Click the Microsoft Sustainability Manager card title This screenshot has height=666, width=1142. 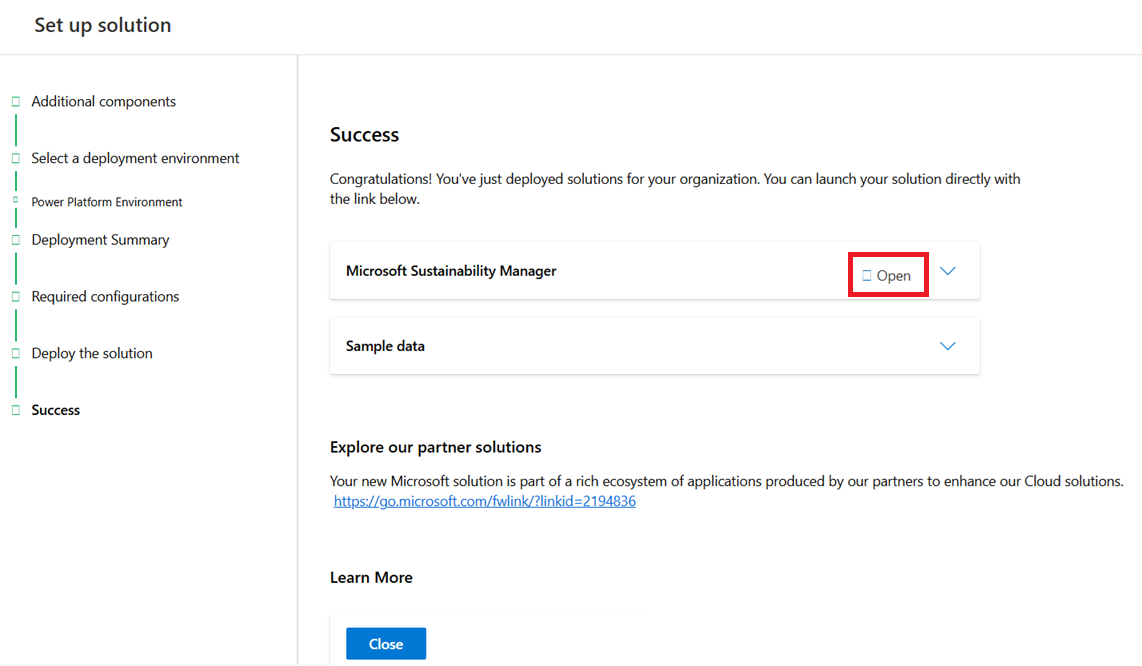[451, 271]
